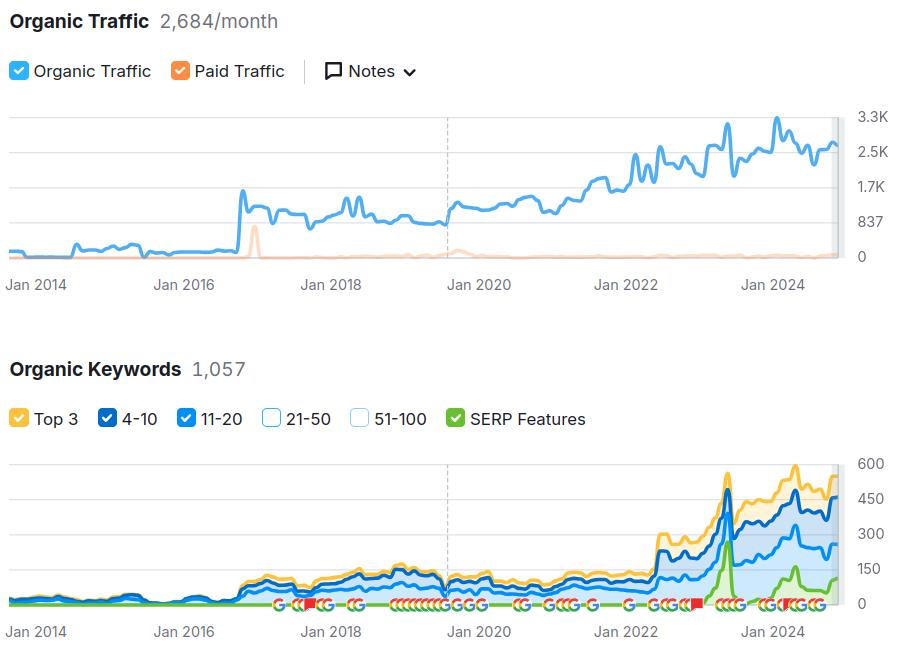Enable the 21-50 keyword positions checkbox
This screenshot has width=901, height=654.
tap(271, 419)
